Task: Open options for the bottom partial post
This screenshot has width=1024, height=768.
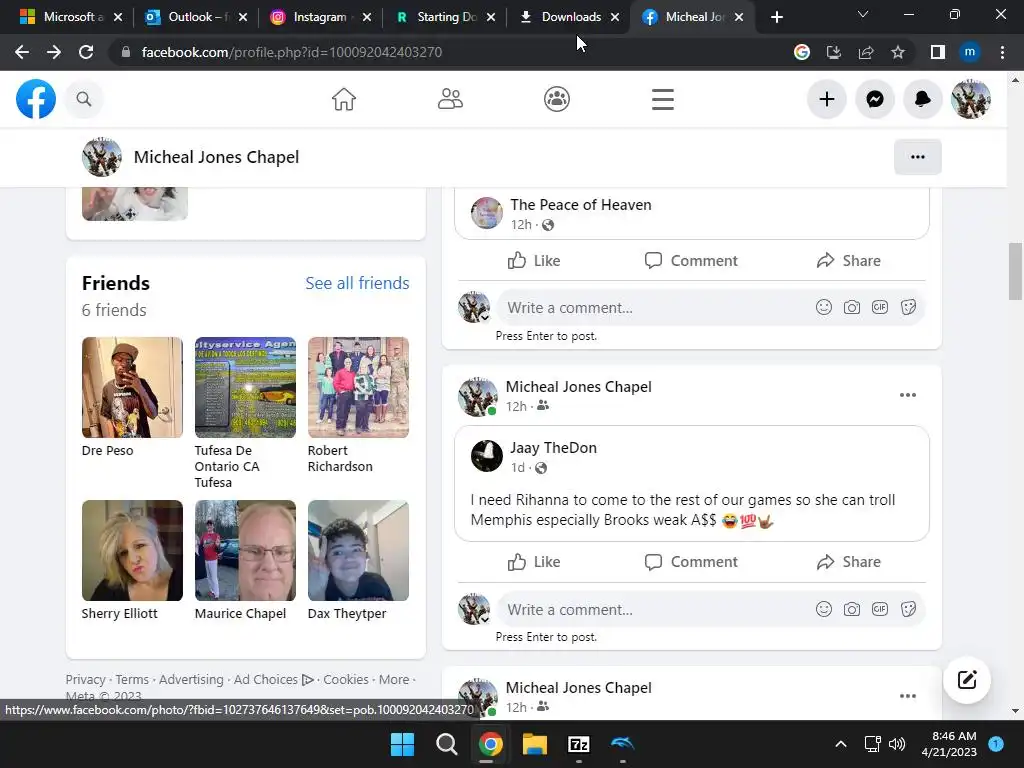Action: click(x=908, y=696)
